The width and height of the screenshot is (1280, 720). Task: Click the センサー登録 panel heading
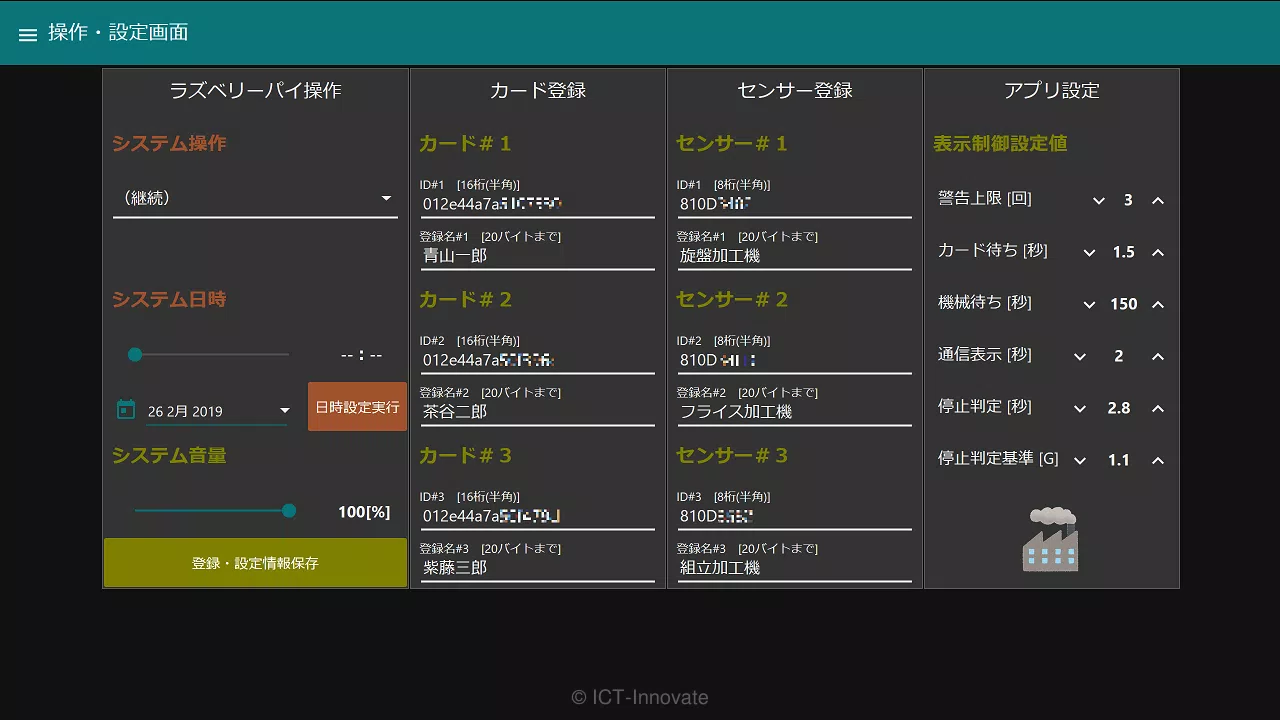click(x=794, y=91)
